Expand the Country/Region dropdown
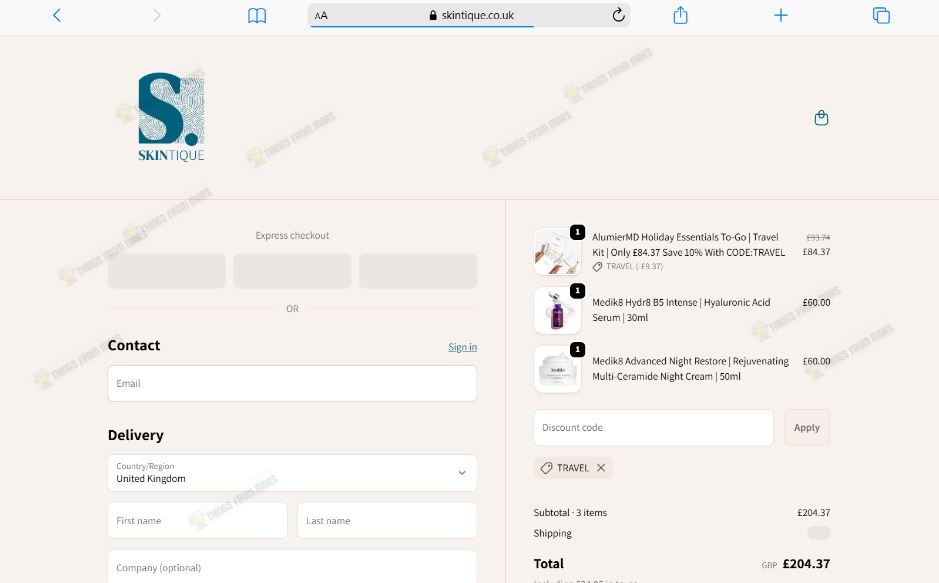Viewport: 939px width, 583px height. point(292,473)
